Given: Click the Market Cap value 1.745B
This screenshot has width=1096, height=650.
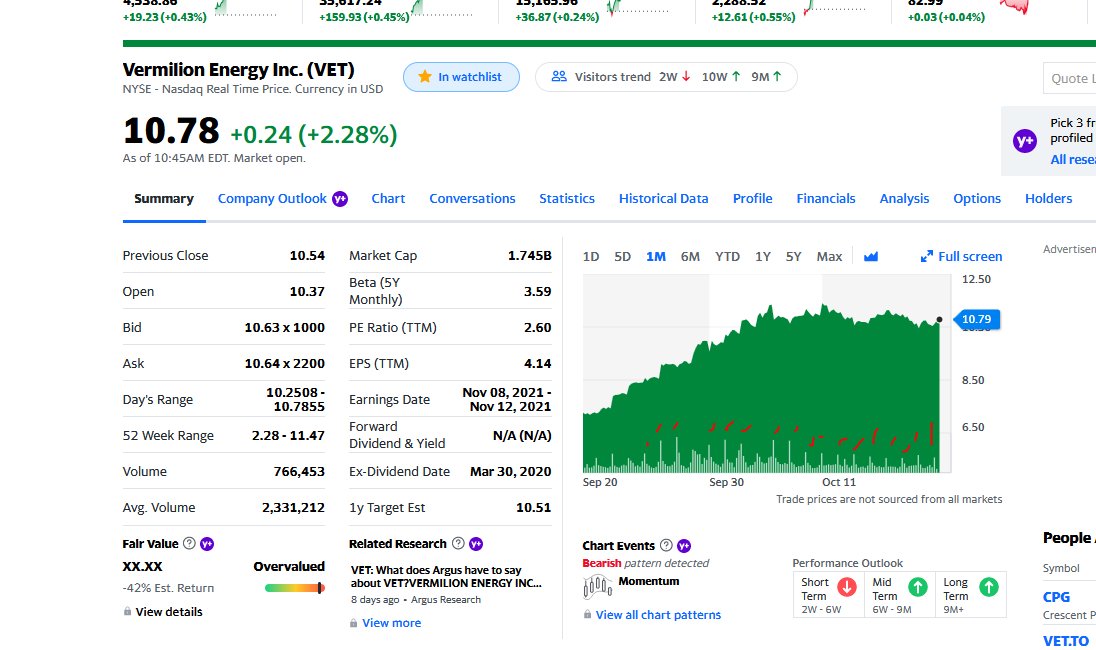Looking at the screenshot, I should 529,255.
